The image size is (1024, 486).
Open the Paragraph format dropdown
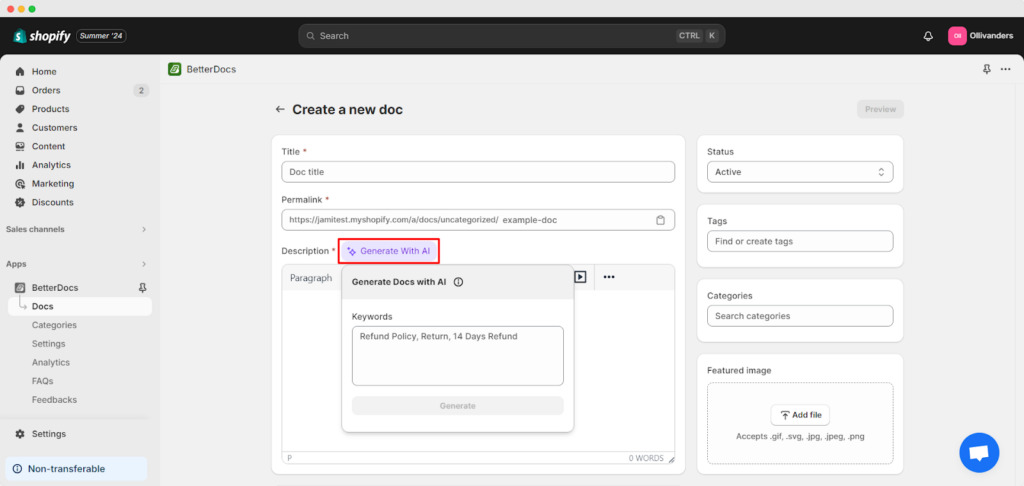click(x=312, y=278)
